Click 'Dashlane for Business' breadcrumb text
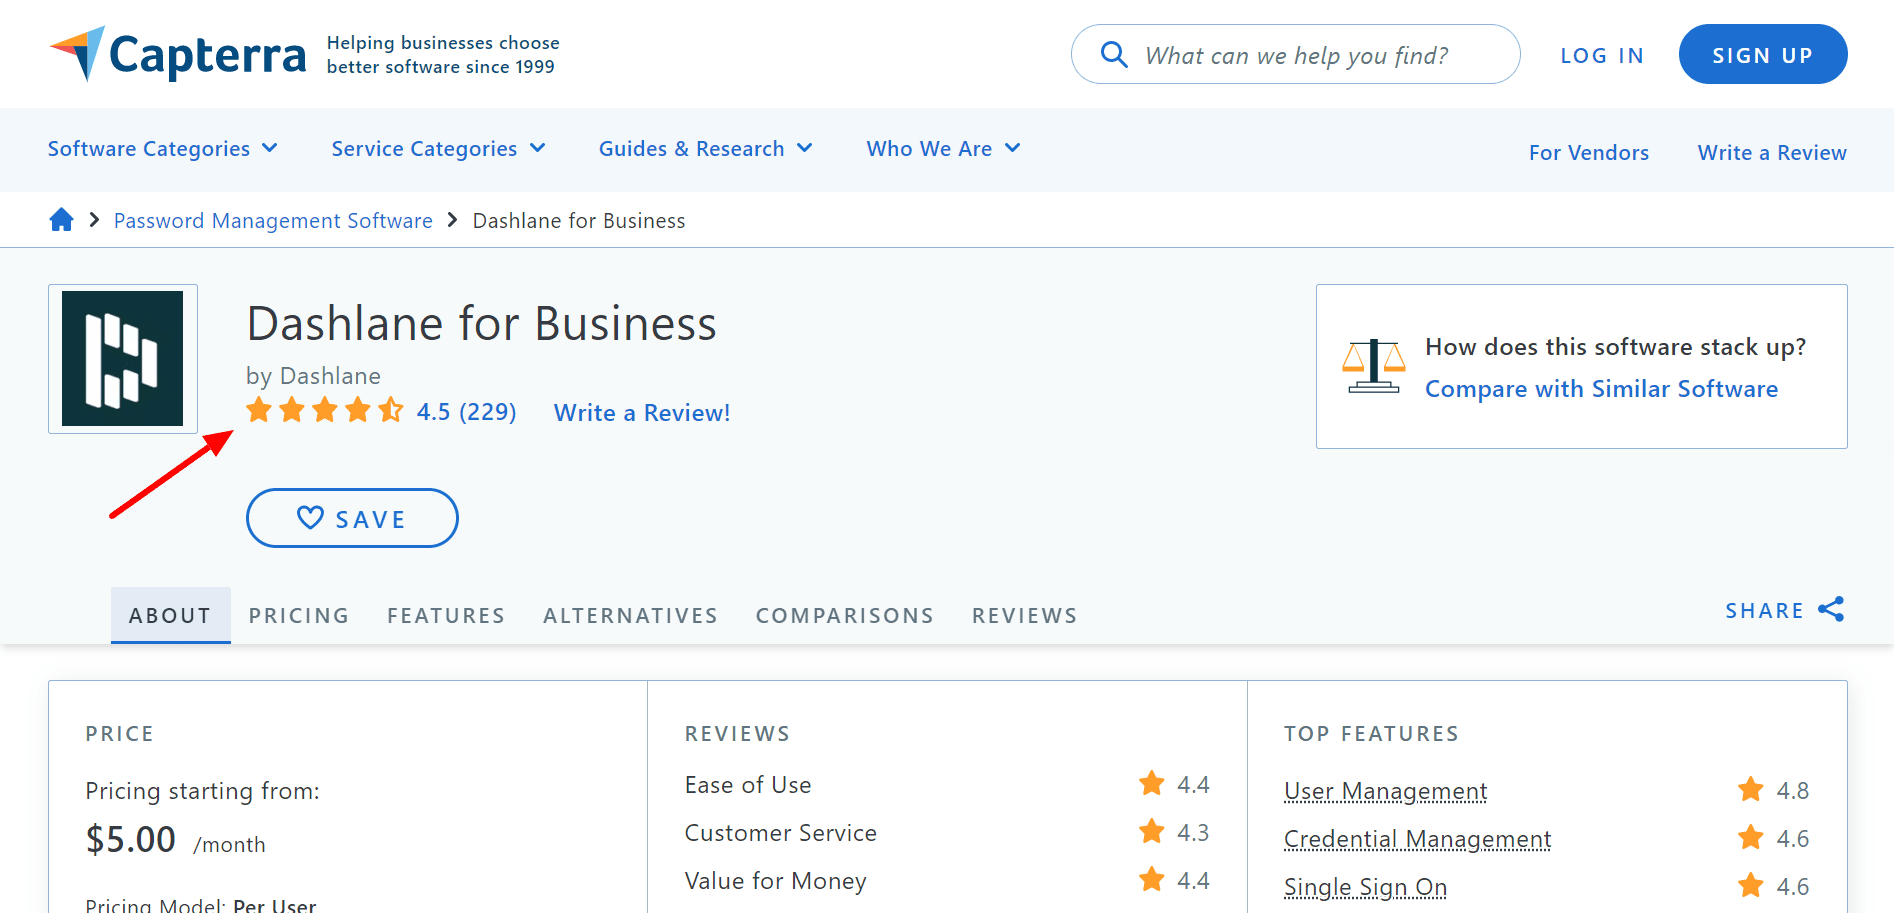The image size is (1894, 913). pos(579,220)
